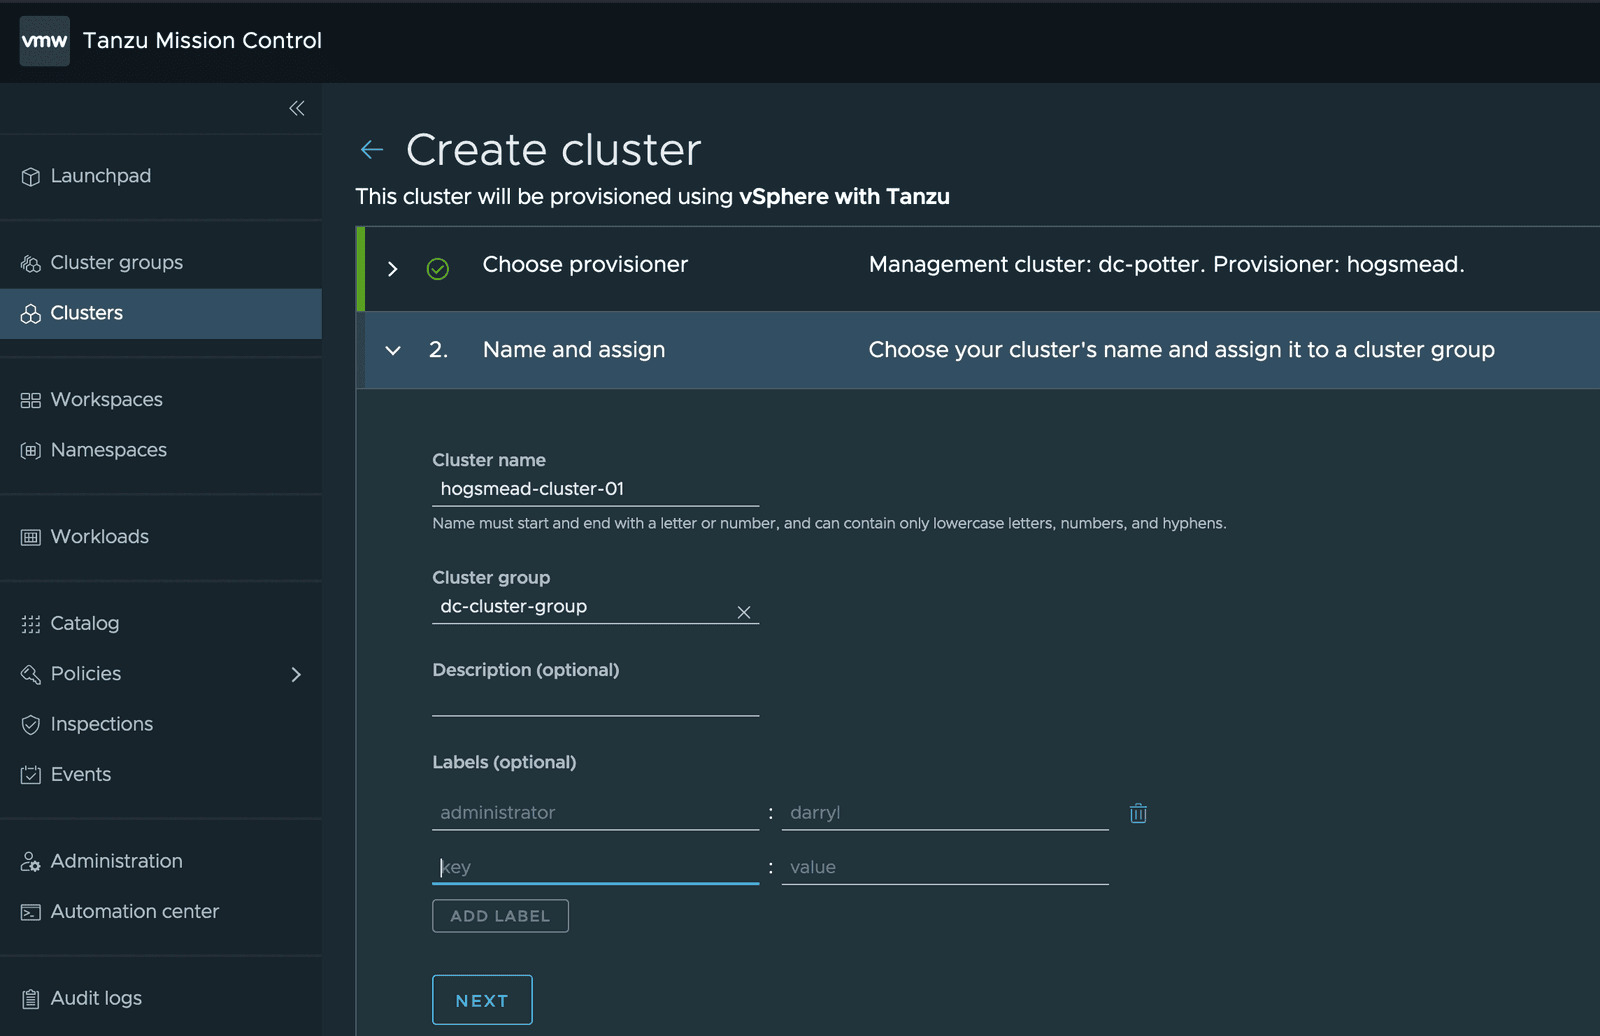The height and width of the screenshot is (1036, 1600).
Task: Select the Cluster groups icon
Action: tap(30, 262)
